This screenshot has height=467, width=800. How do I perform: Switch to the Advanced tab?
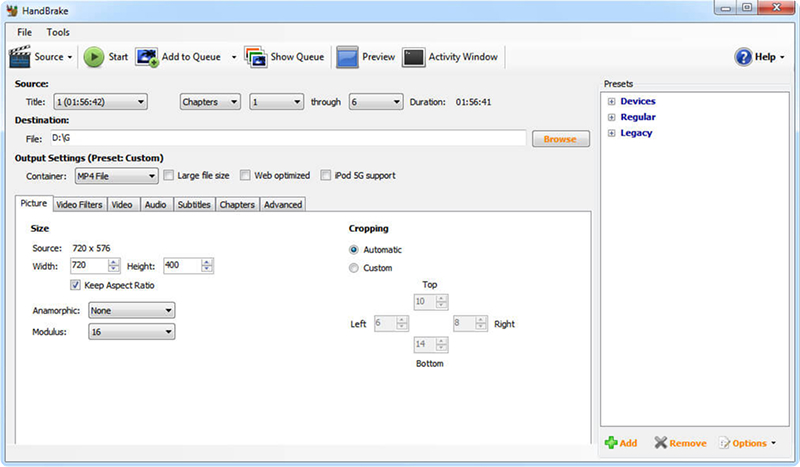click(x=283, y=204)
